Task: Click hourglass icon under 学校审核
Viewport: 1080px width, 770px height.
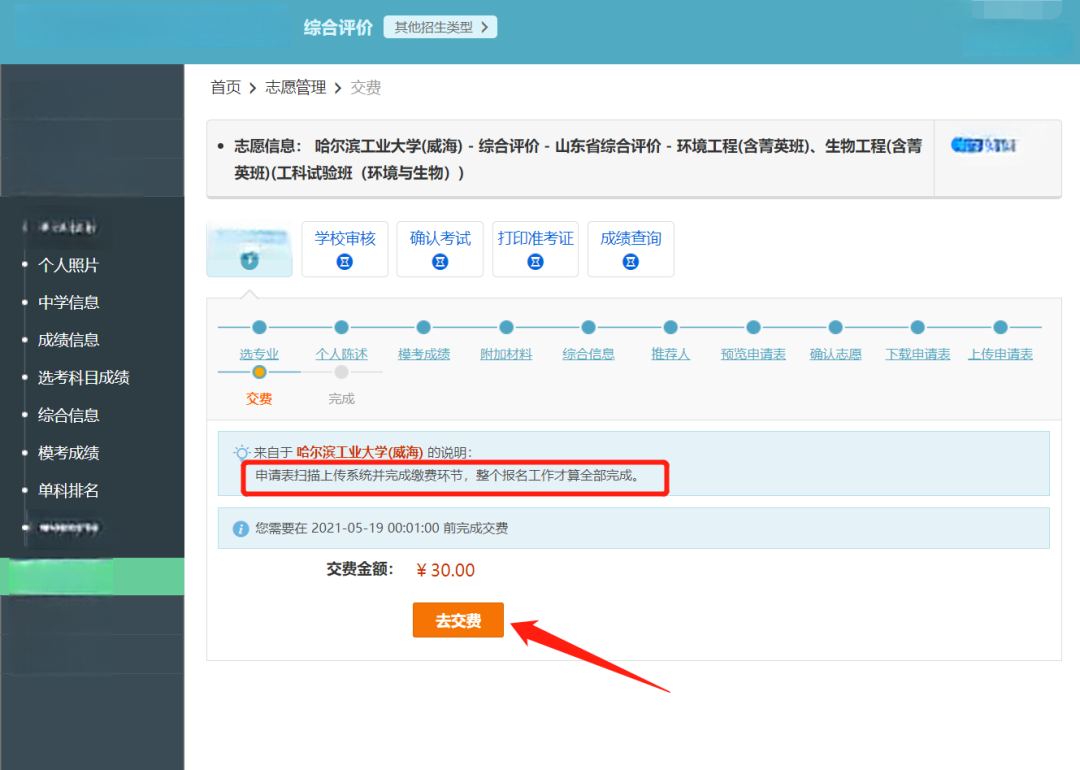Action: (x=344, y=262)
